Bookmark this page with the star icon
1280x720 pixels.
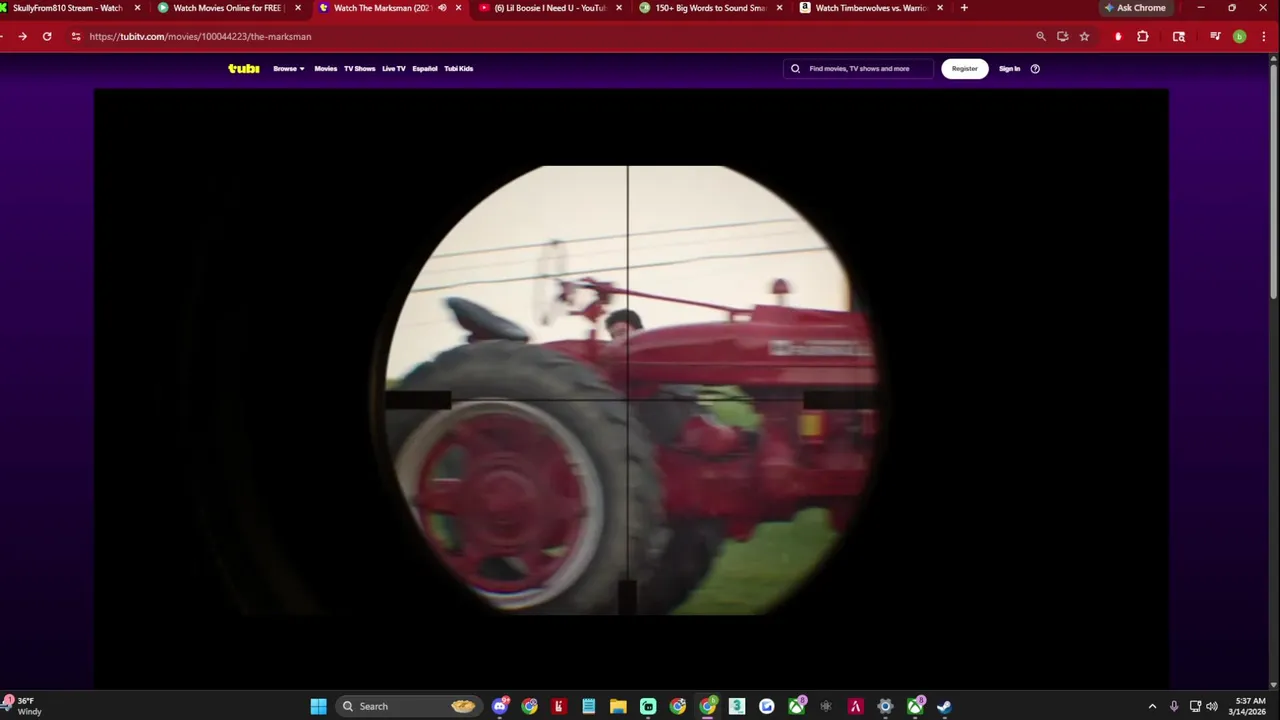(1084, 36)
